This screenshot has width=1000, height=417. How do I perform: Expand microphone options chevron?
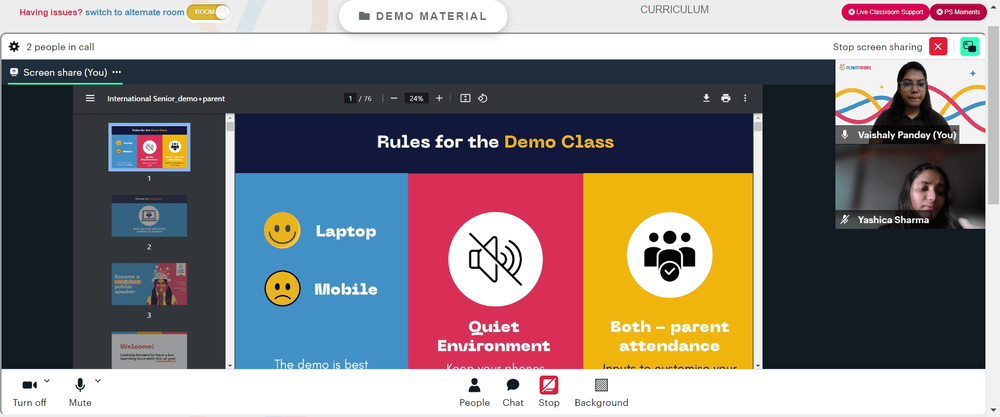click(x=98, y=381)
